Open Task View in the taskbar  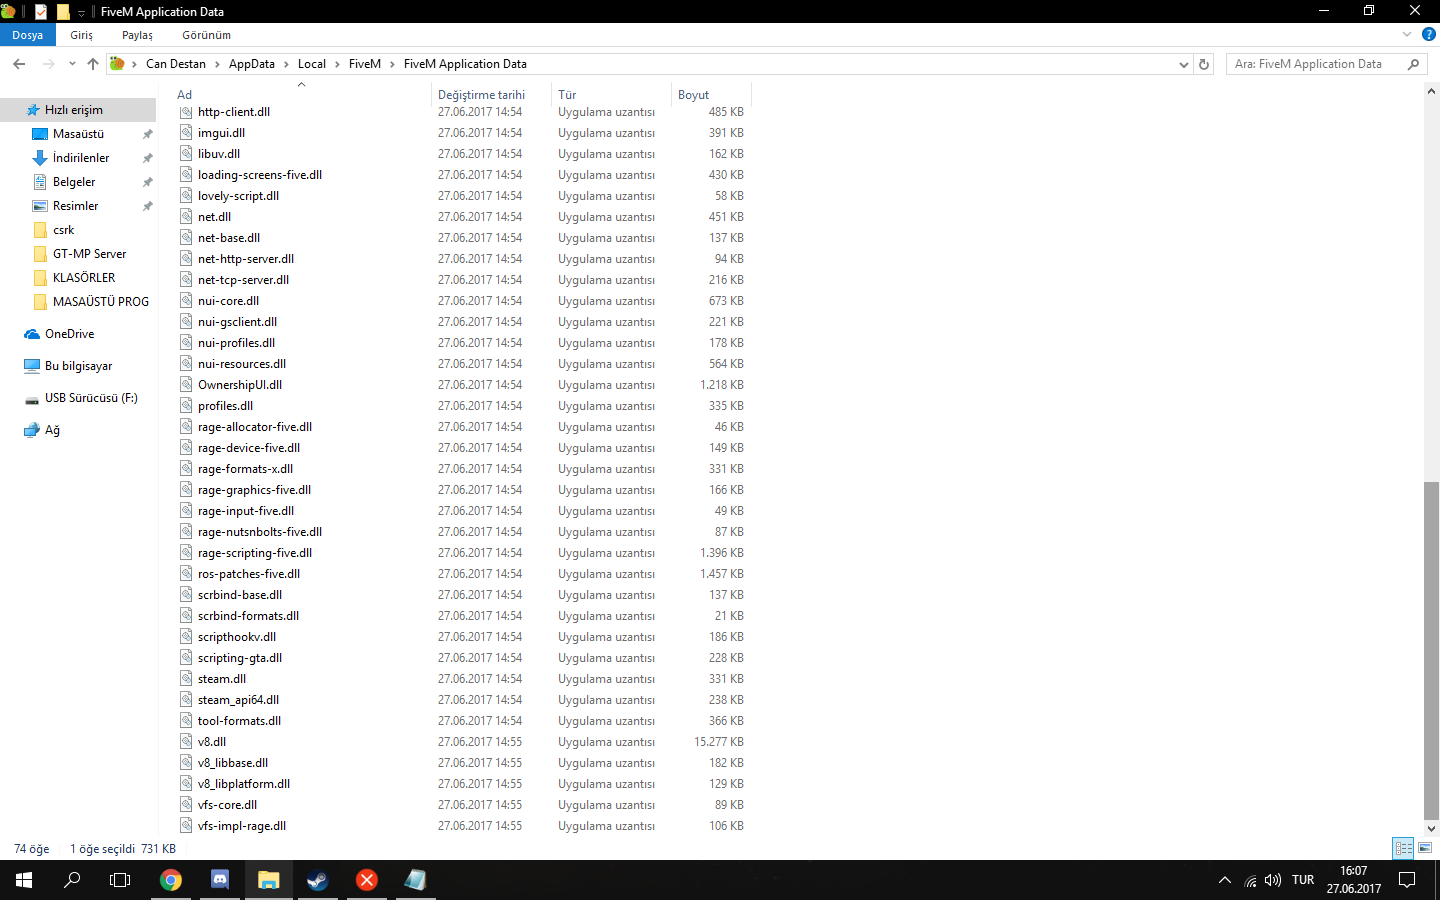click(120, 880)
